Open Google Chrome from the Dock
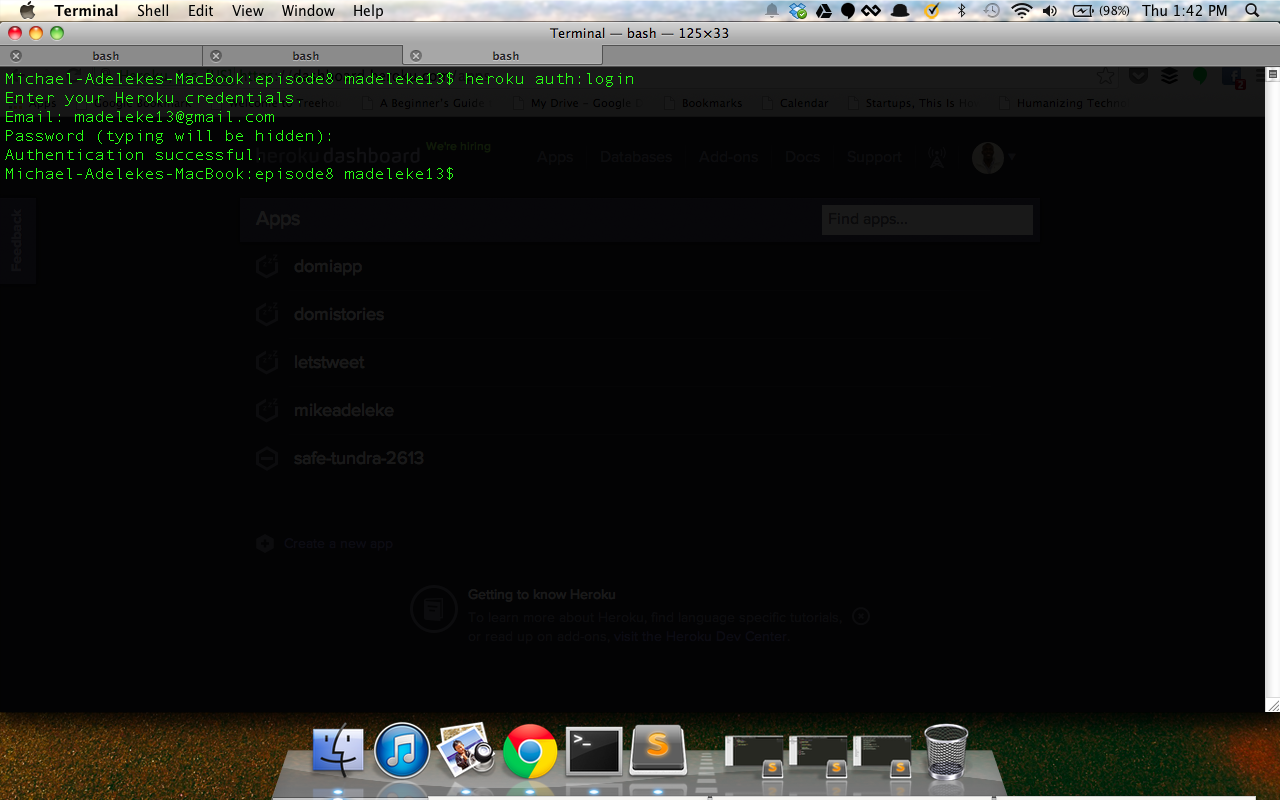Screen dimensions: 1280x800 pyautogui.click(x=530, y=751)
